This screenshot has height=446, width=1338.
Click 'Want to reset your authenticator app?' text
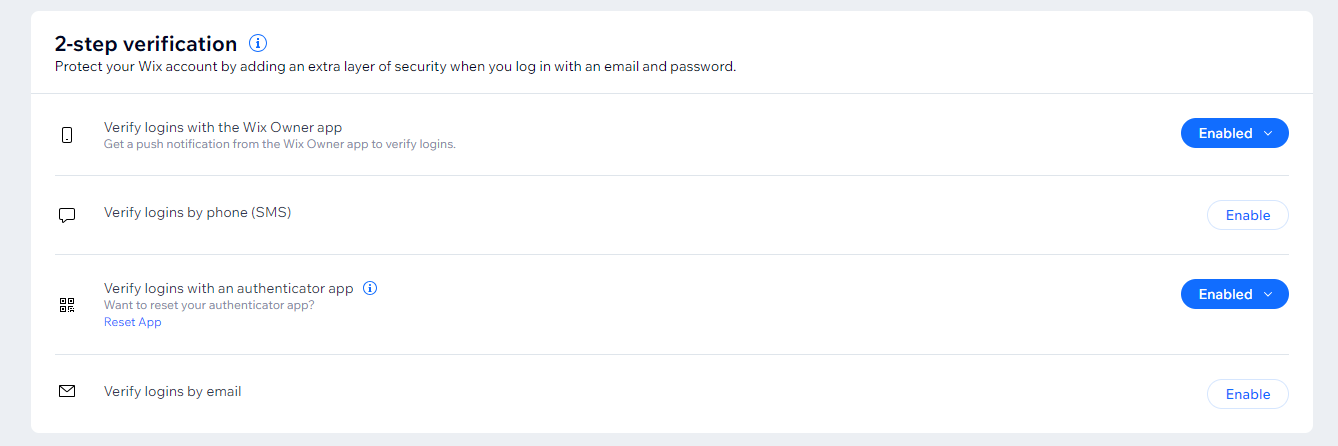coord(209,305)
